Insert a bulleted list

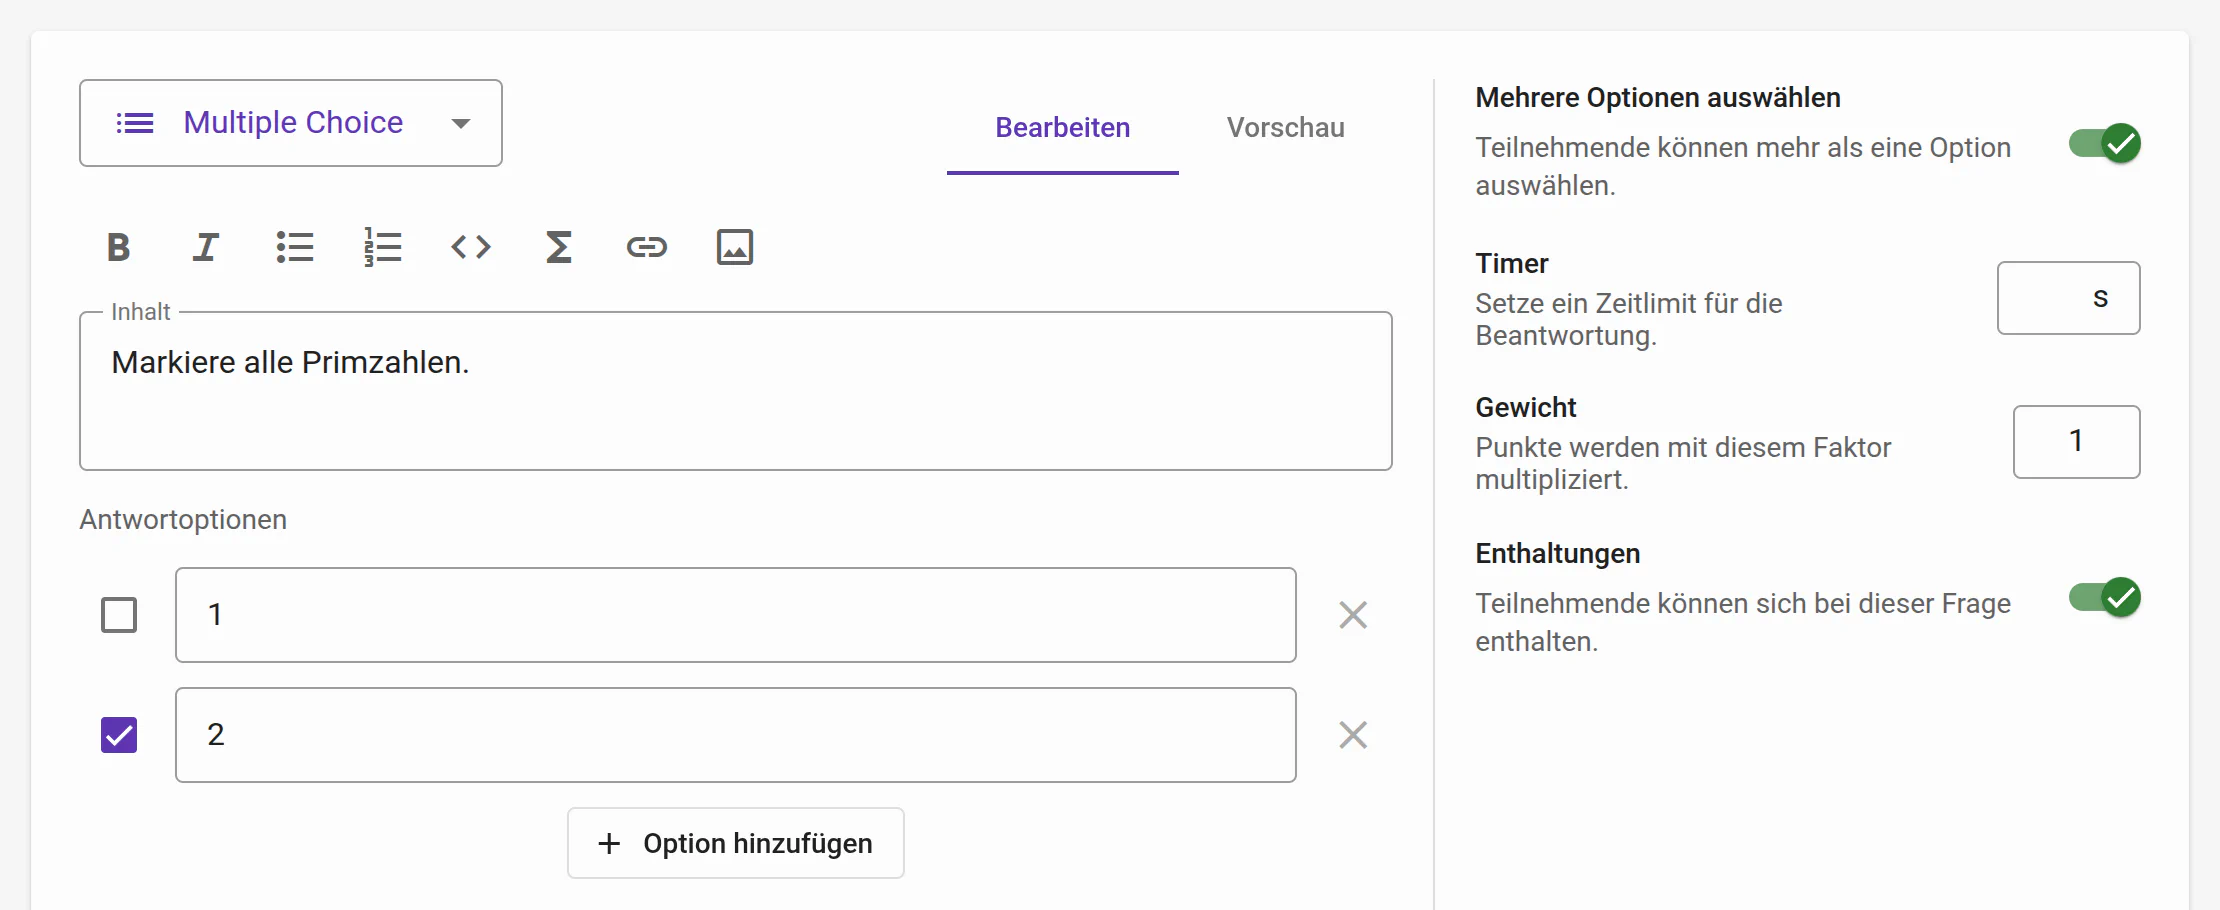click(x=295, y=247)
